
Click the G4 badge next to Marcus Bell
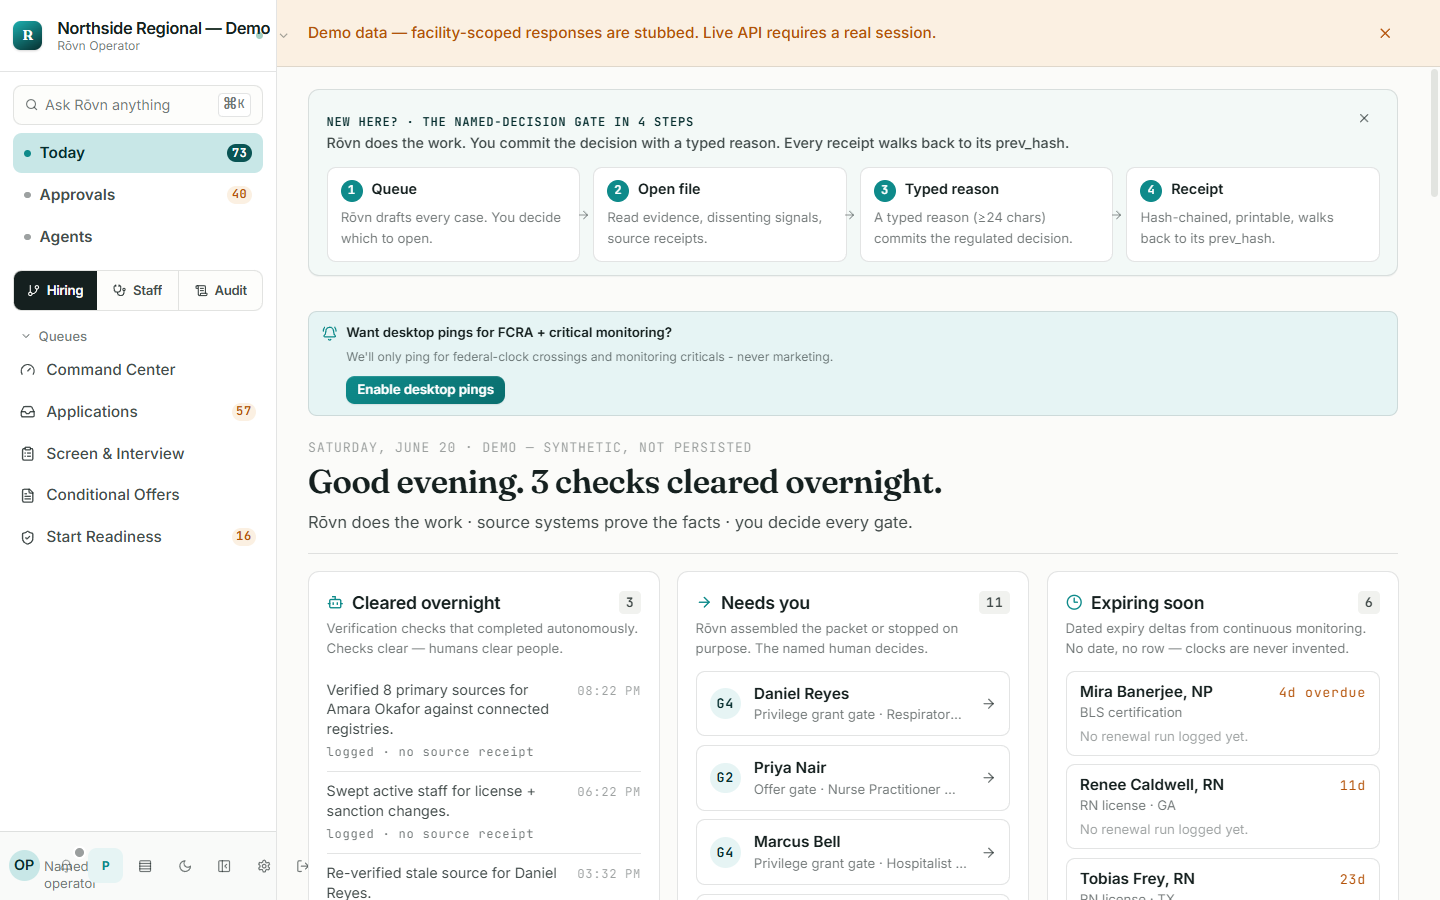pyautogui.click(x=725, y=853)
